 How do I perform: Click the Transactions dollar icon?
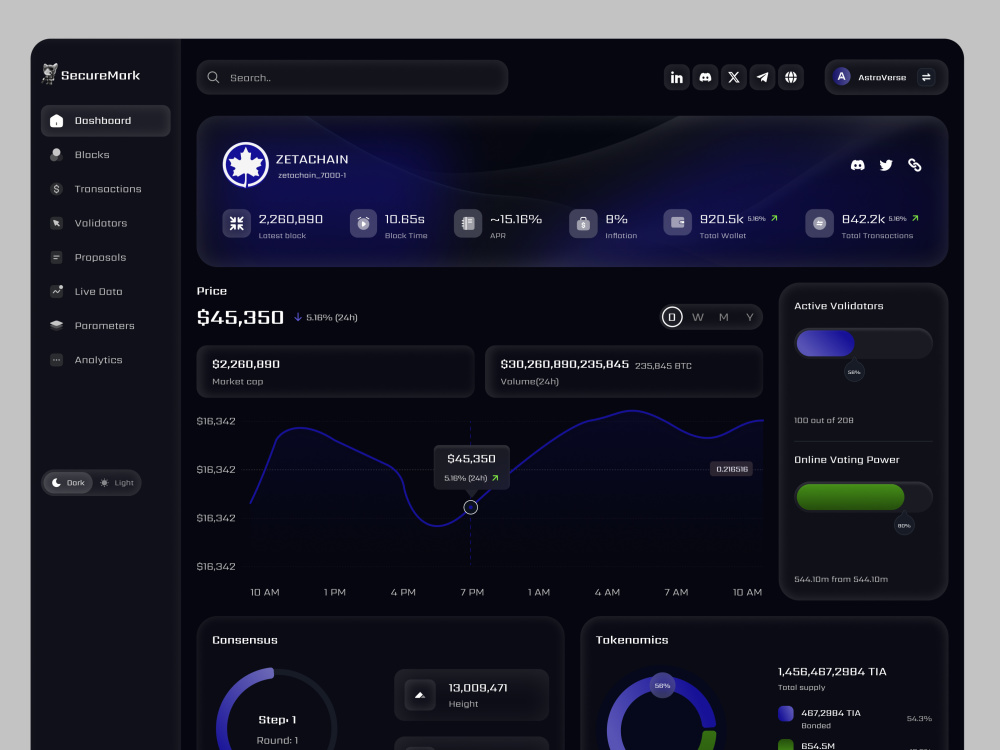56,189
